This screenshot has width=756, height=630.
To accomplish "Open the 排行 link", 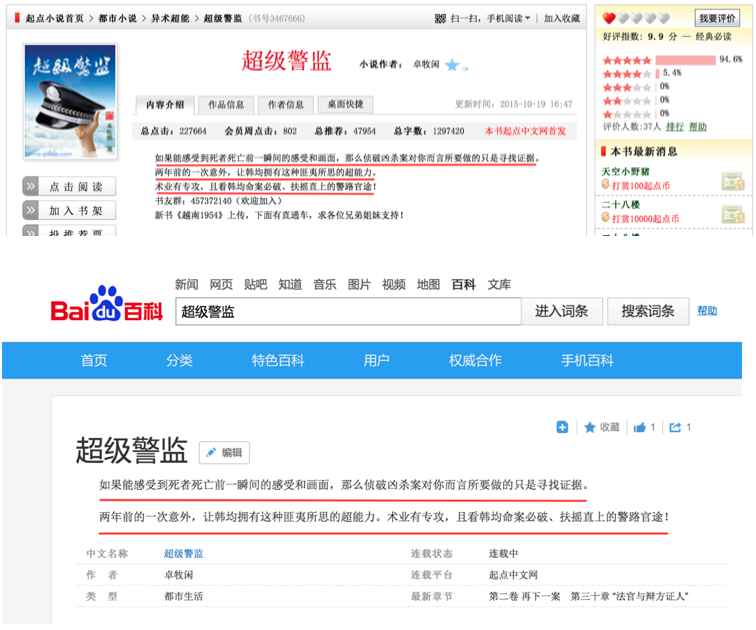I will pos(675,127).
